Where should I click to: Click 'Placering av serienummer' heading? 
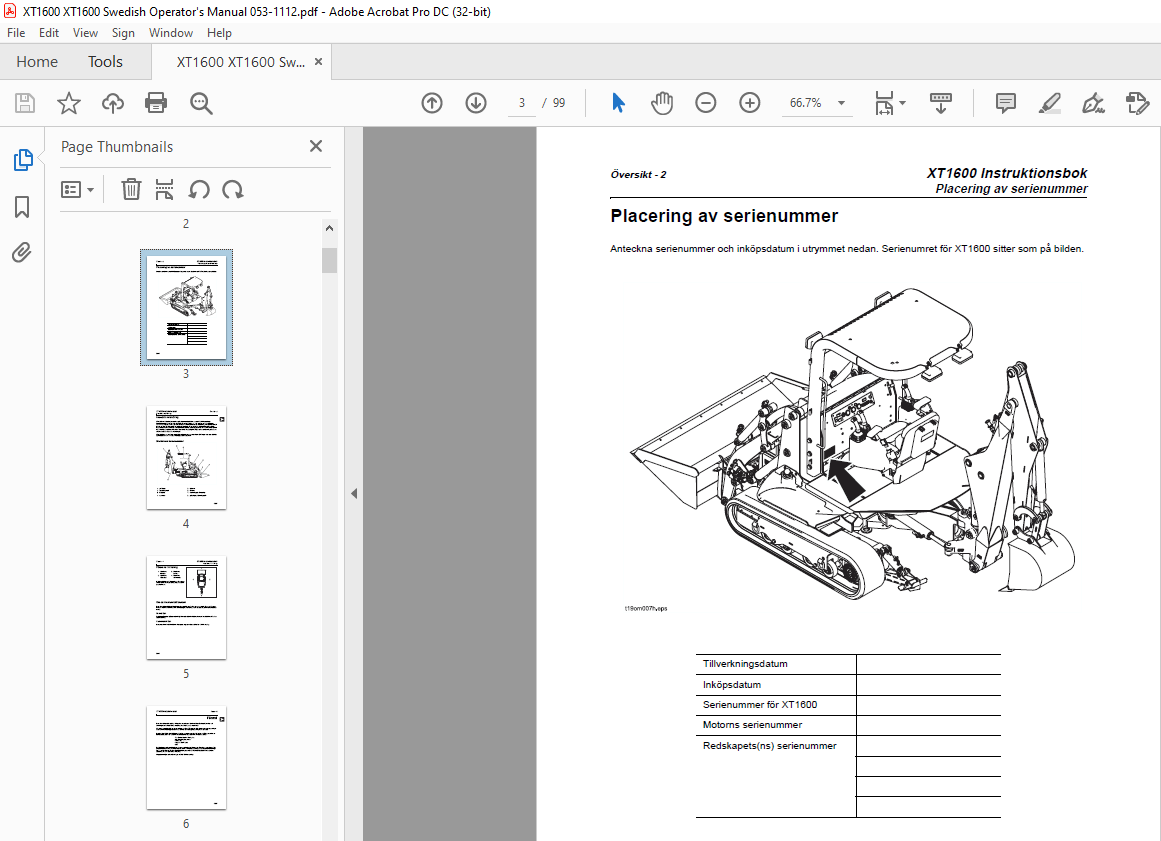pos(724,216)
